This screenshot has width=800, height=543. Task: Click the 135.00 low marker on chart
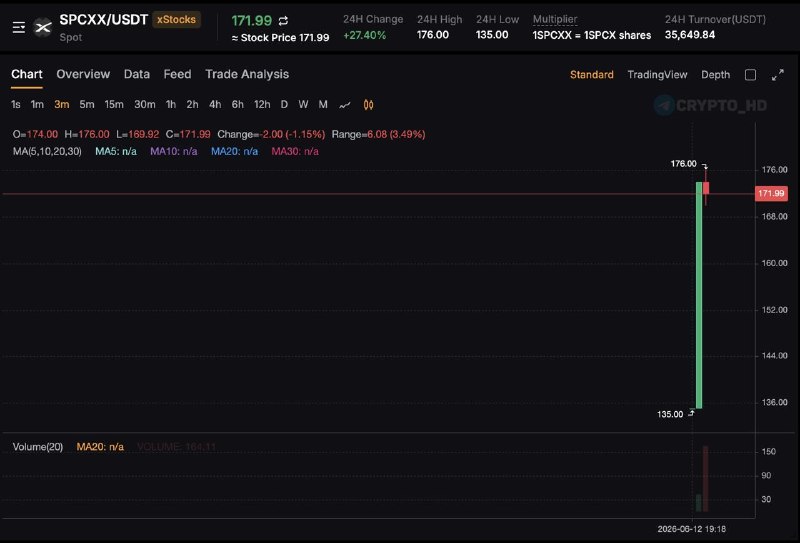pyautogui.click(x=669, y=414)
